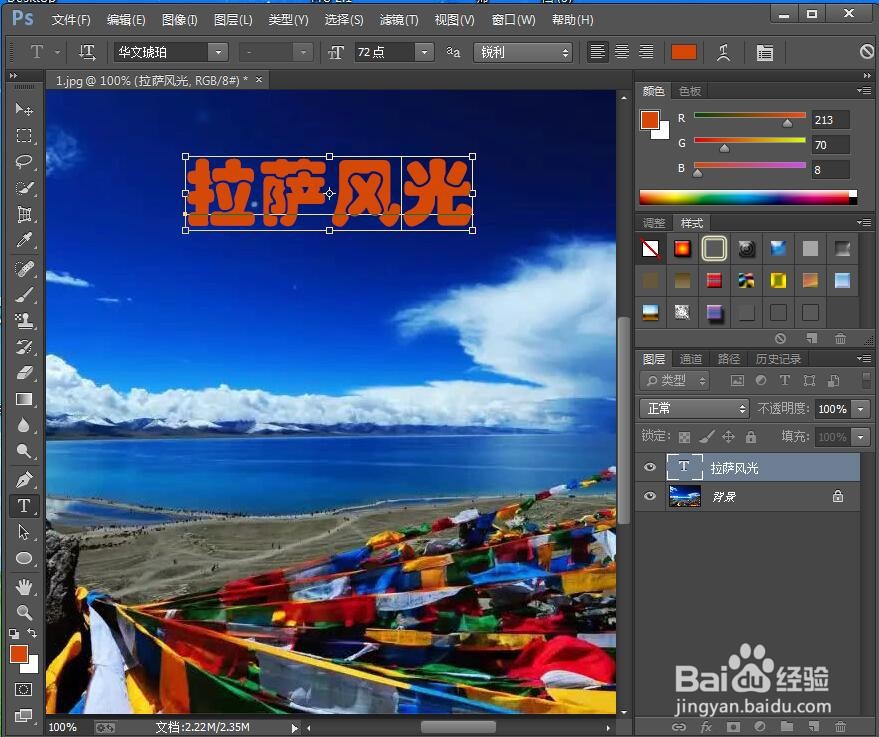Switch to the 通道 tab
Screen dimensions: 879x737
tap(690, 357)
